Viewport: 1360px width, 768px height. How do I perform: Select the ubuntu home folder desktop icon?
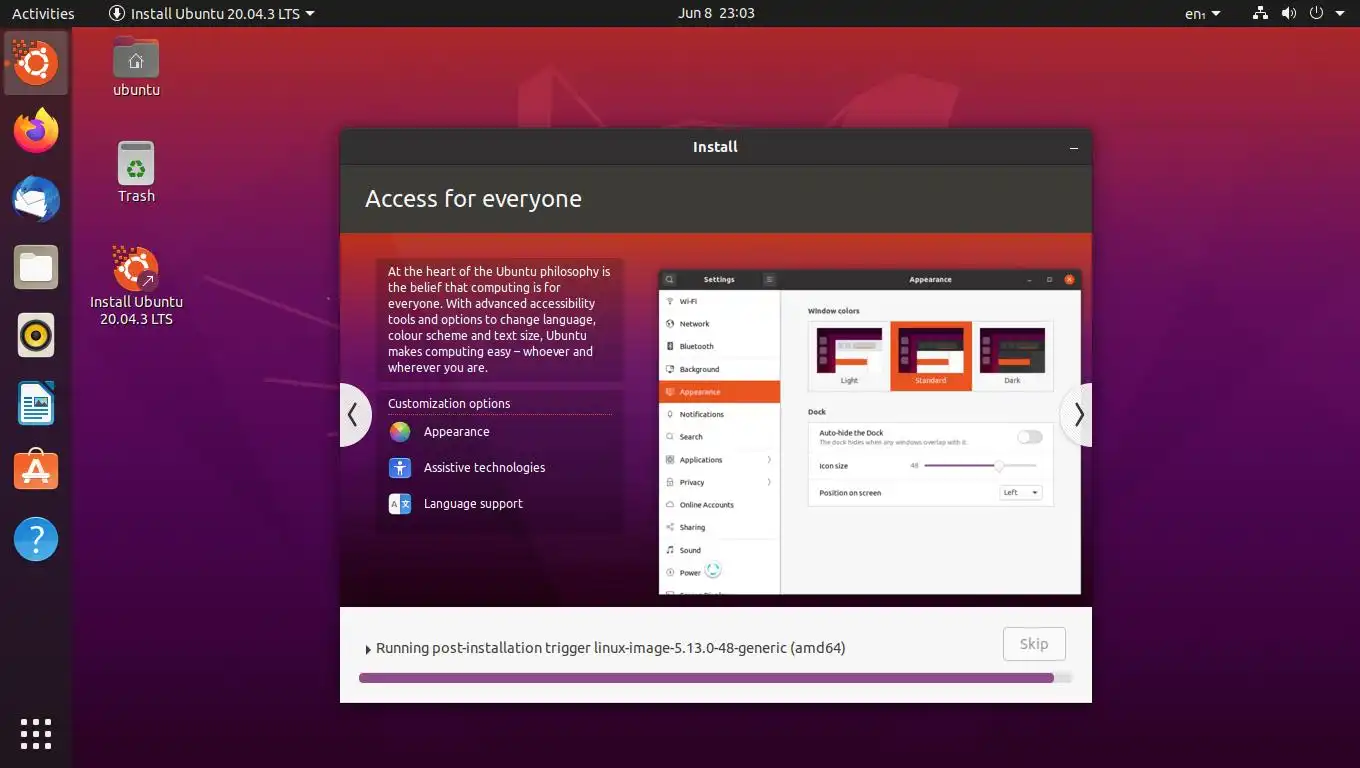coord(136,67)
